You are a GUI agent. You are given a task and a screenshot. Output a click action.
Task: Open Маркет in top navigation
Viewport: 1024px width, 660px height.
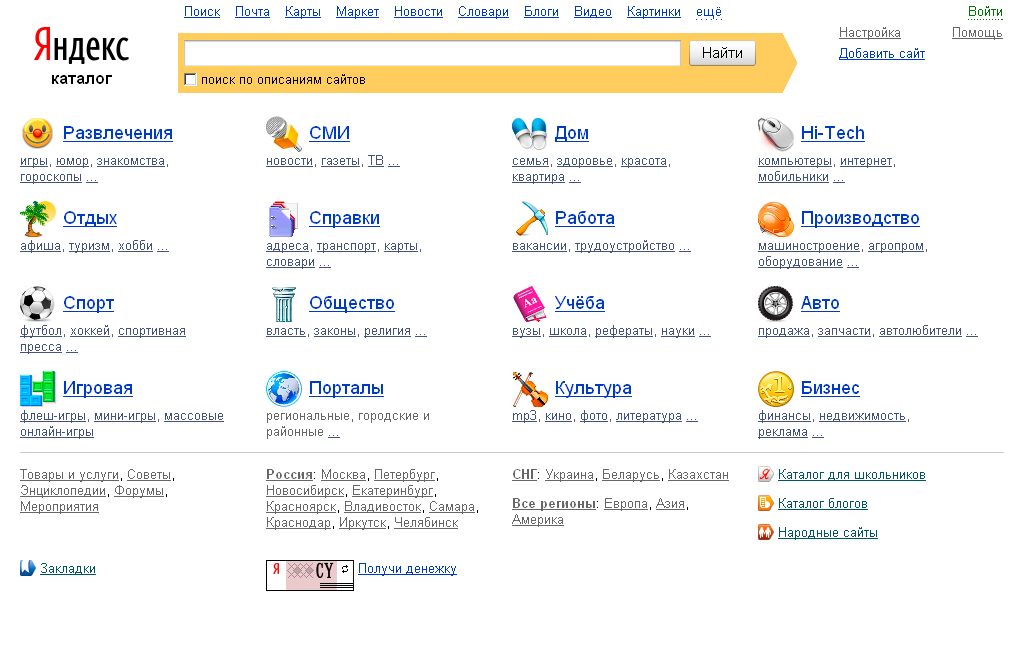(357, 12)
